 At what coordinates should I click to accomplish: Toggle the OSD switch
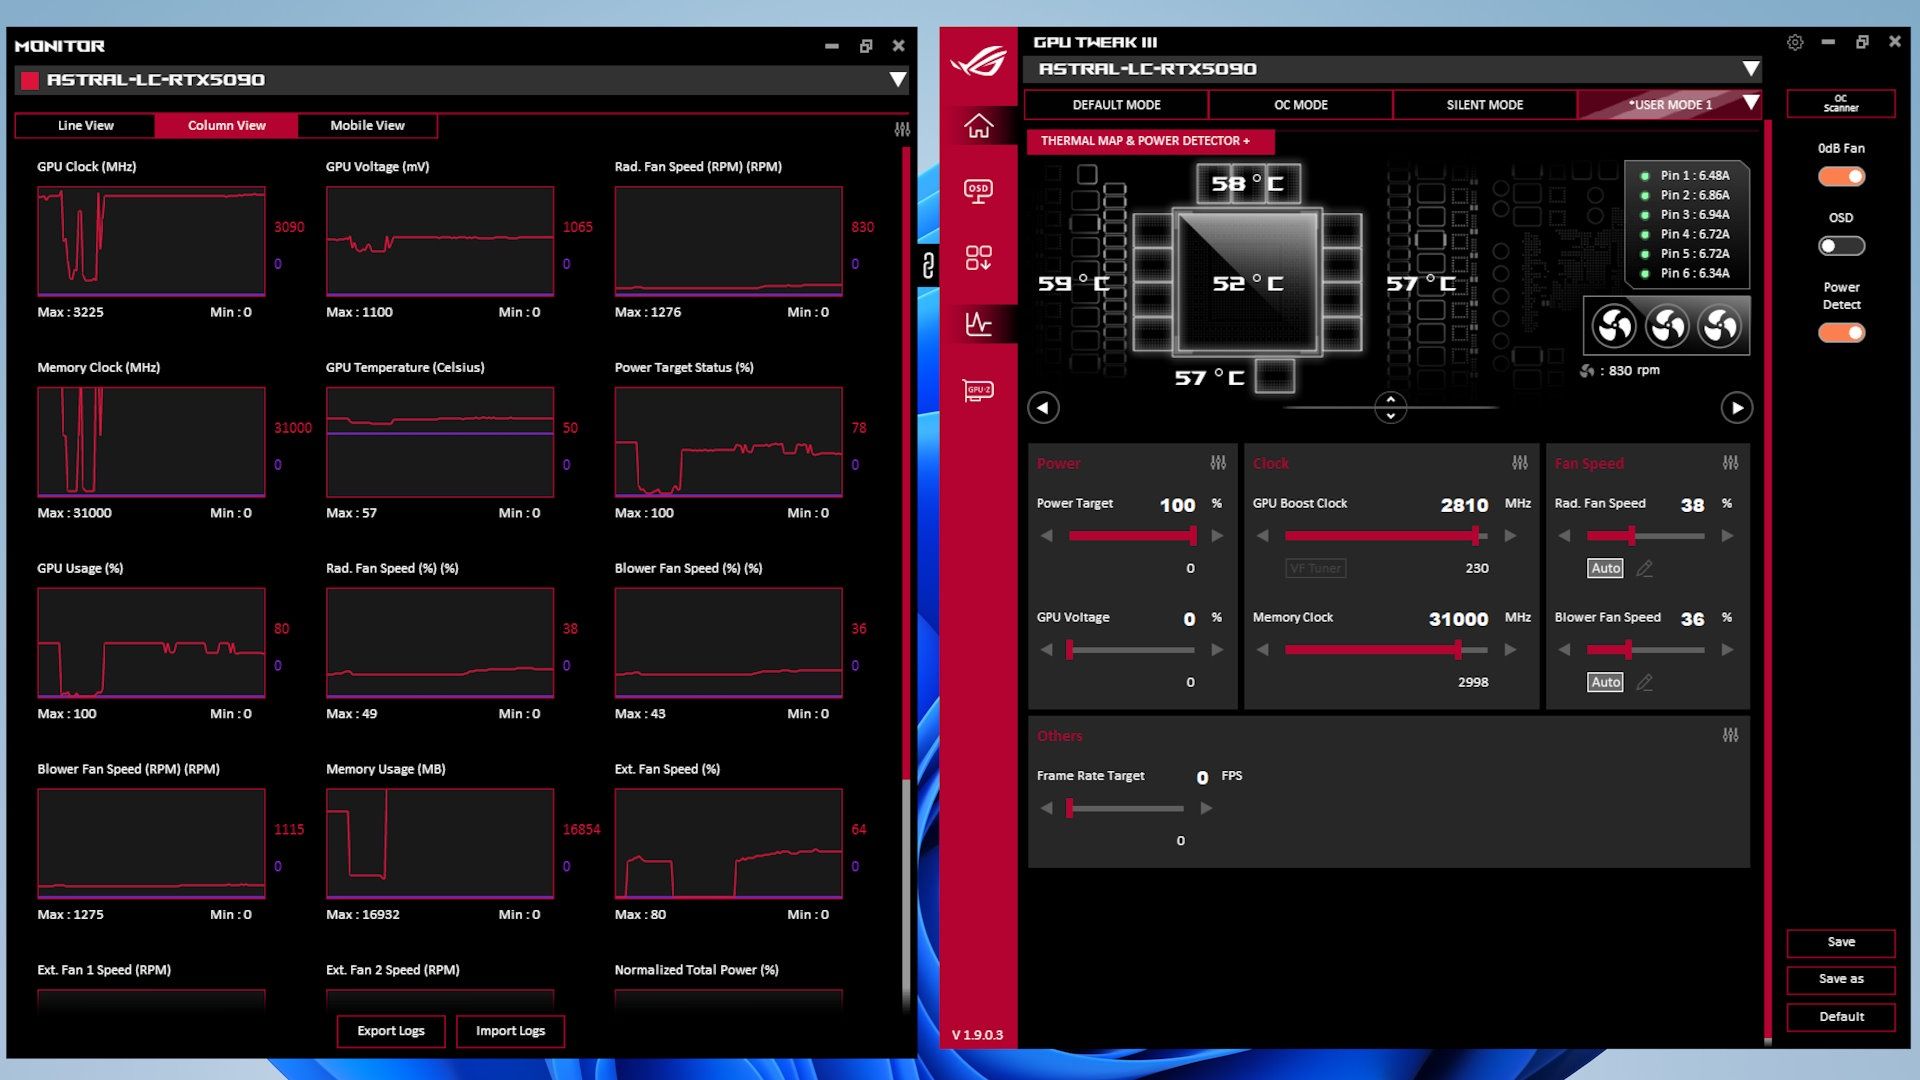coord(1841,246)
